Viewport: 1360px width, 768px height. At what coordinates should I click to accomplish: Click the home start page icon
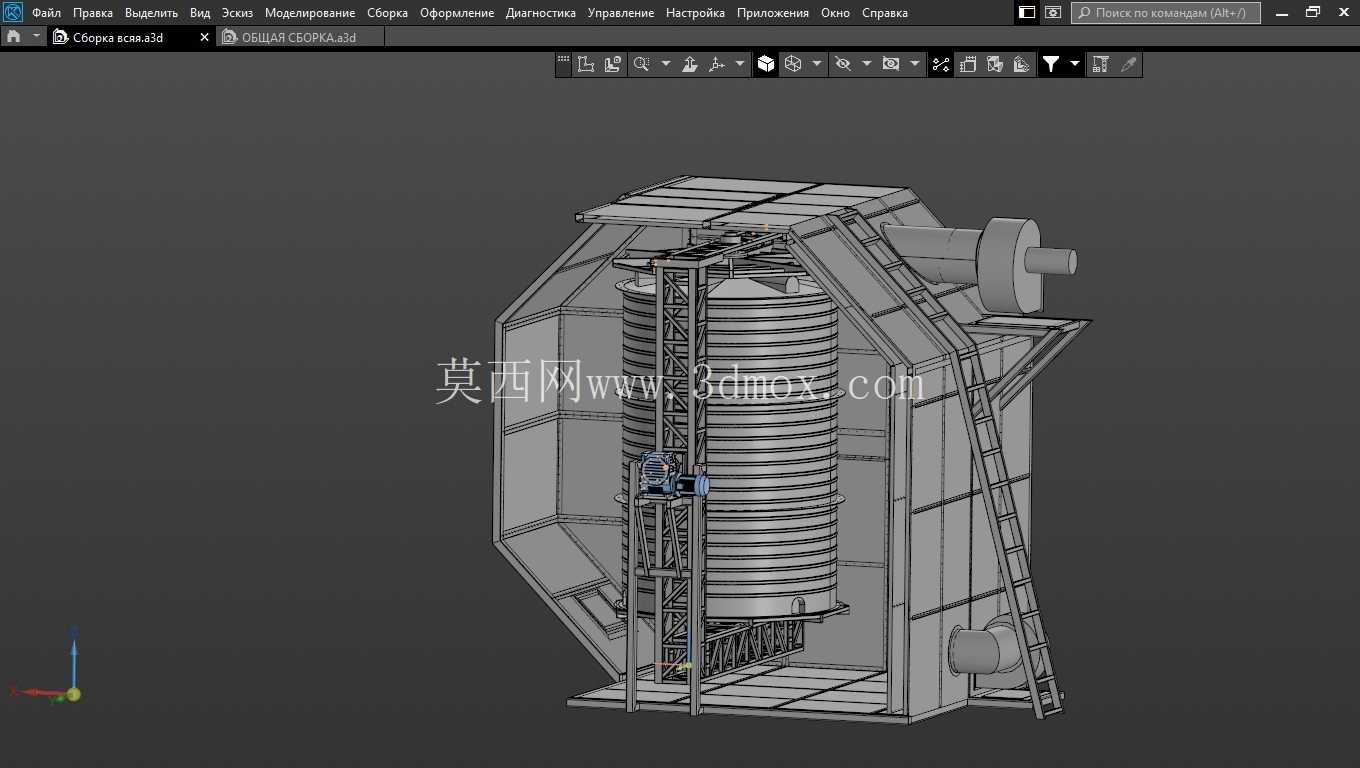(13, 37)
